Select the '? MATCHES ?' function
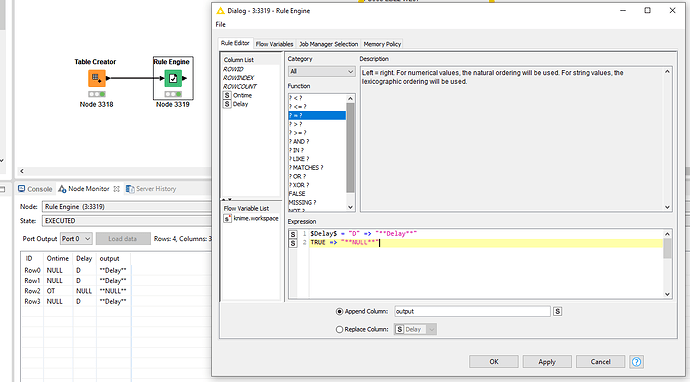 pos(317,168)
